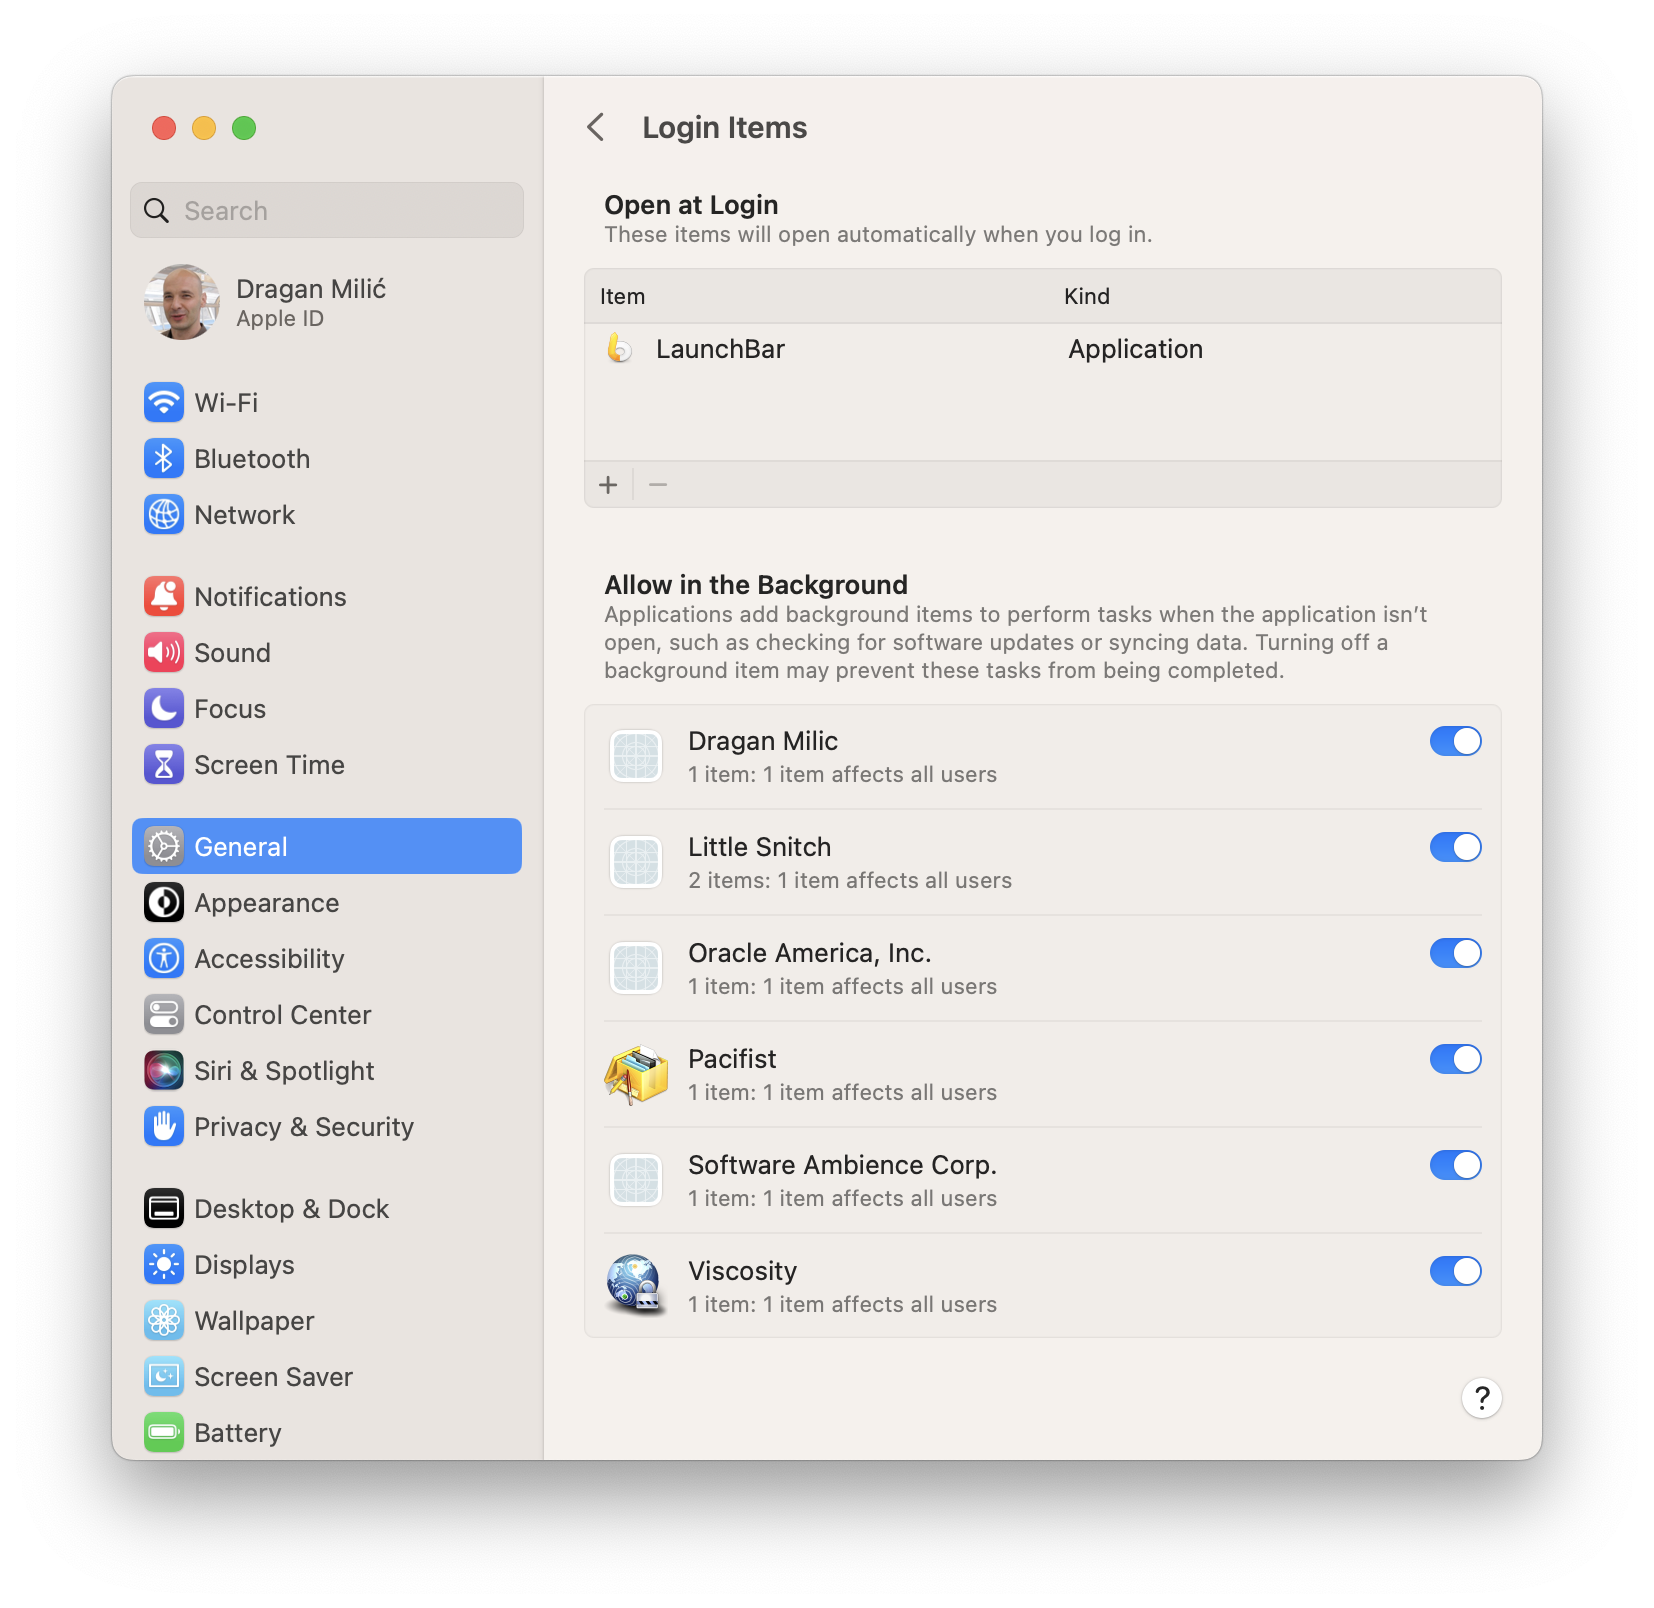Click the Kind column header

[1086, 296]
